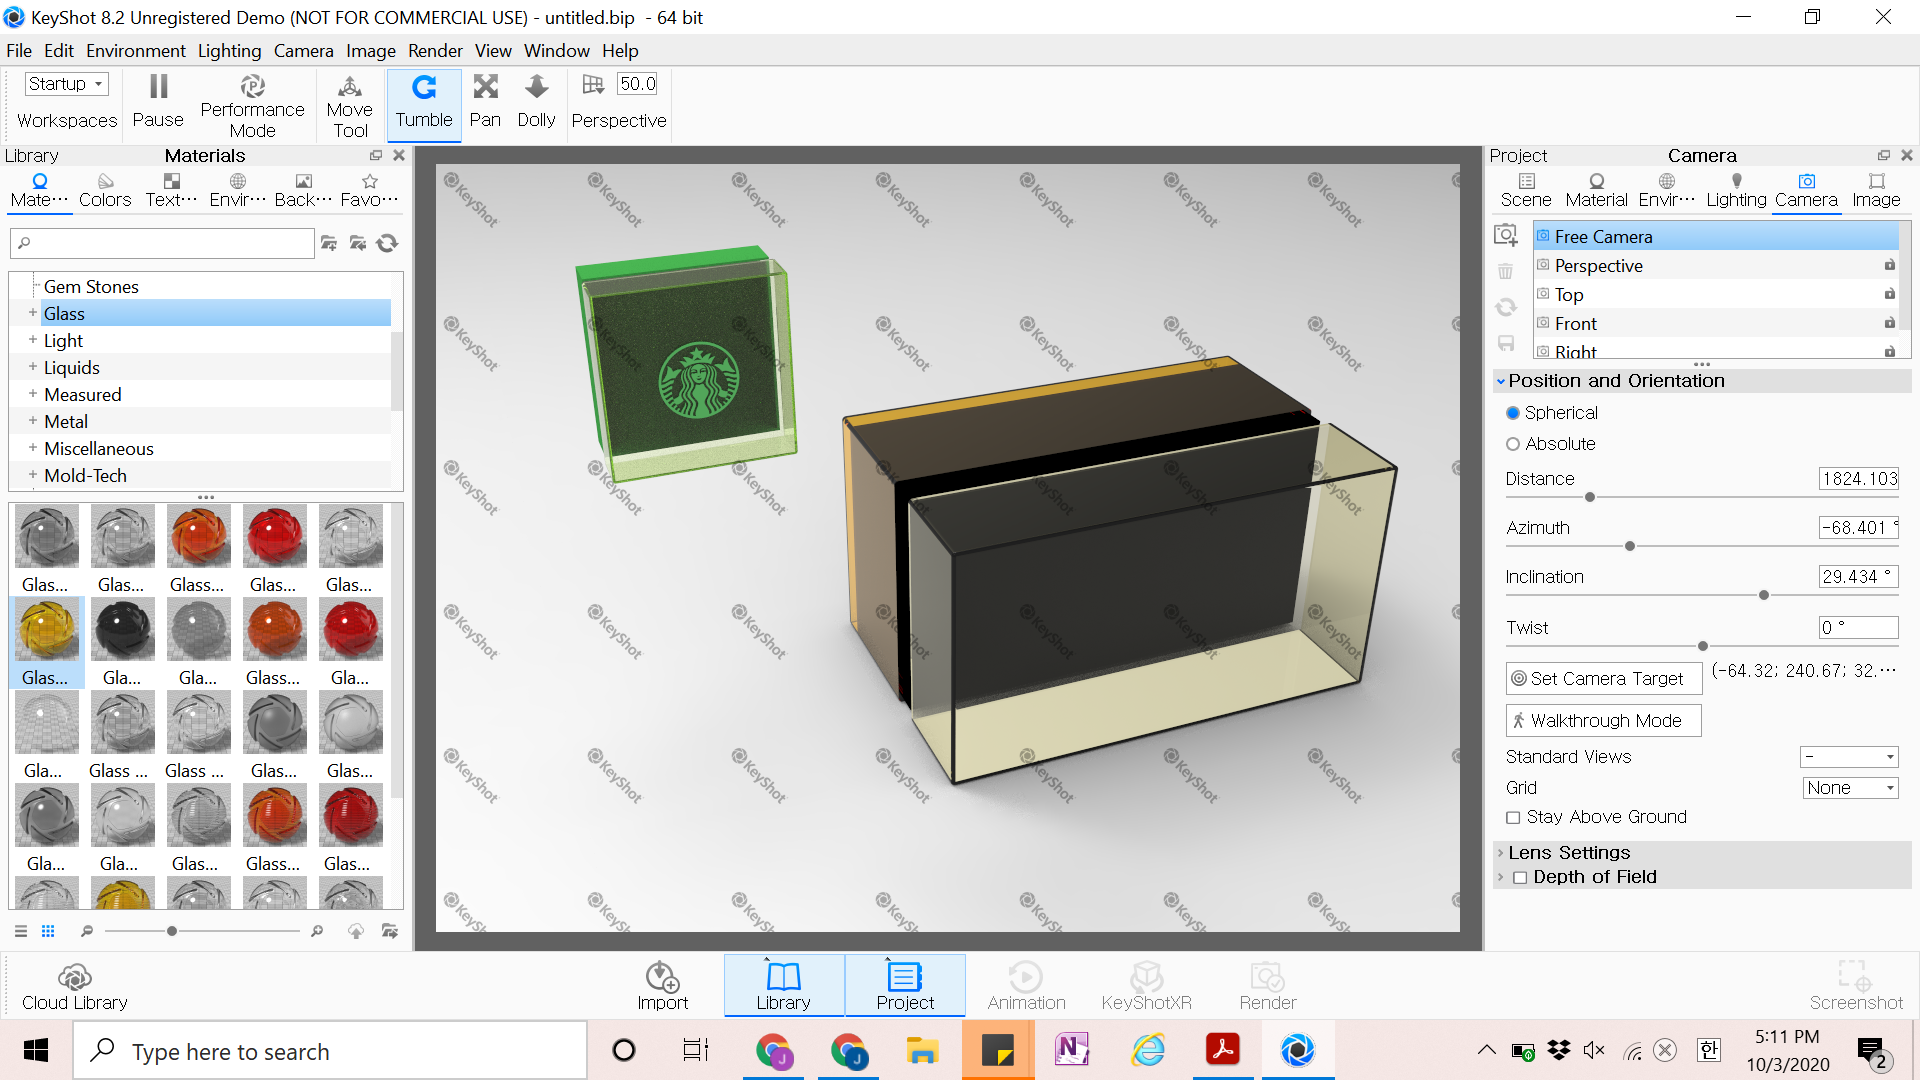This screenshot has height=1080, width=1920.
Task: Open the Move Tool
Action: 349,106
